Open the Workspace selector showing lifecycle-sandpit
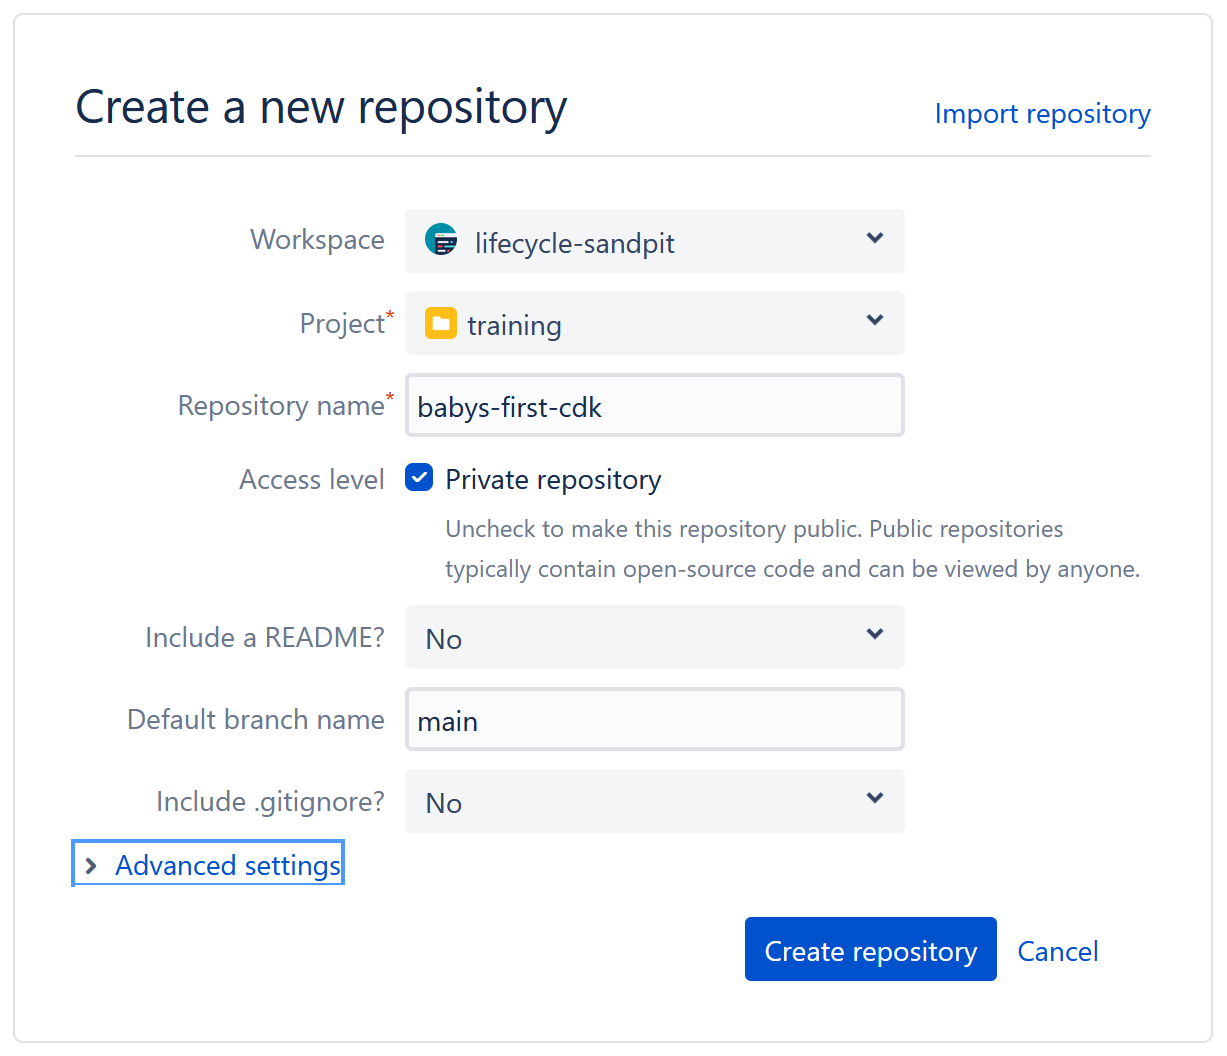Image resolution: width=1227 pixels, height=1056 pixels. tap(654, 240)
